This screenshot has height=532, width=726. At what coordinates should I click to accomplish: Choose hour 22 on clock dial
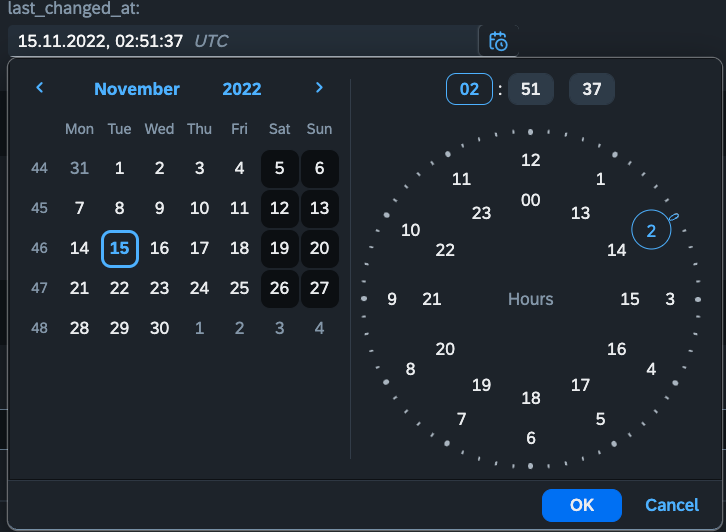pyautogui.click(x=445, y=250)
